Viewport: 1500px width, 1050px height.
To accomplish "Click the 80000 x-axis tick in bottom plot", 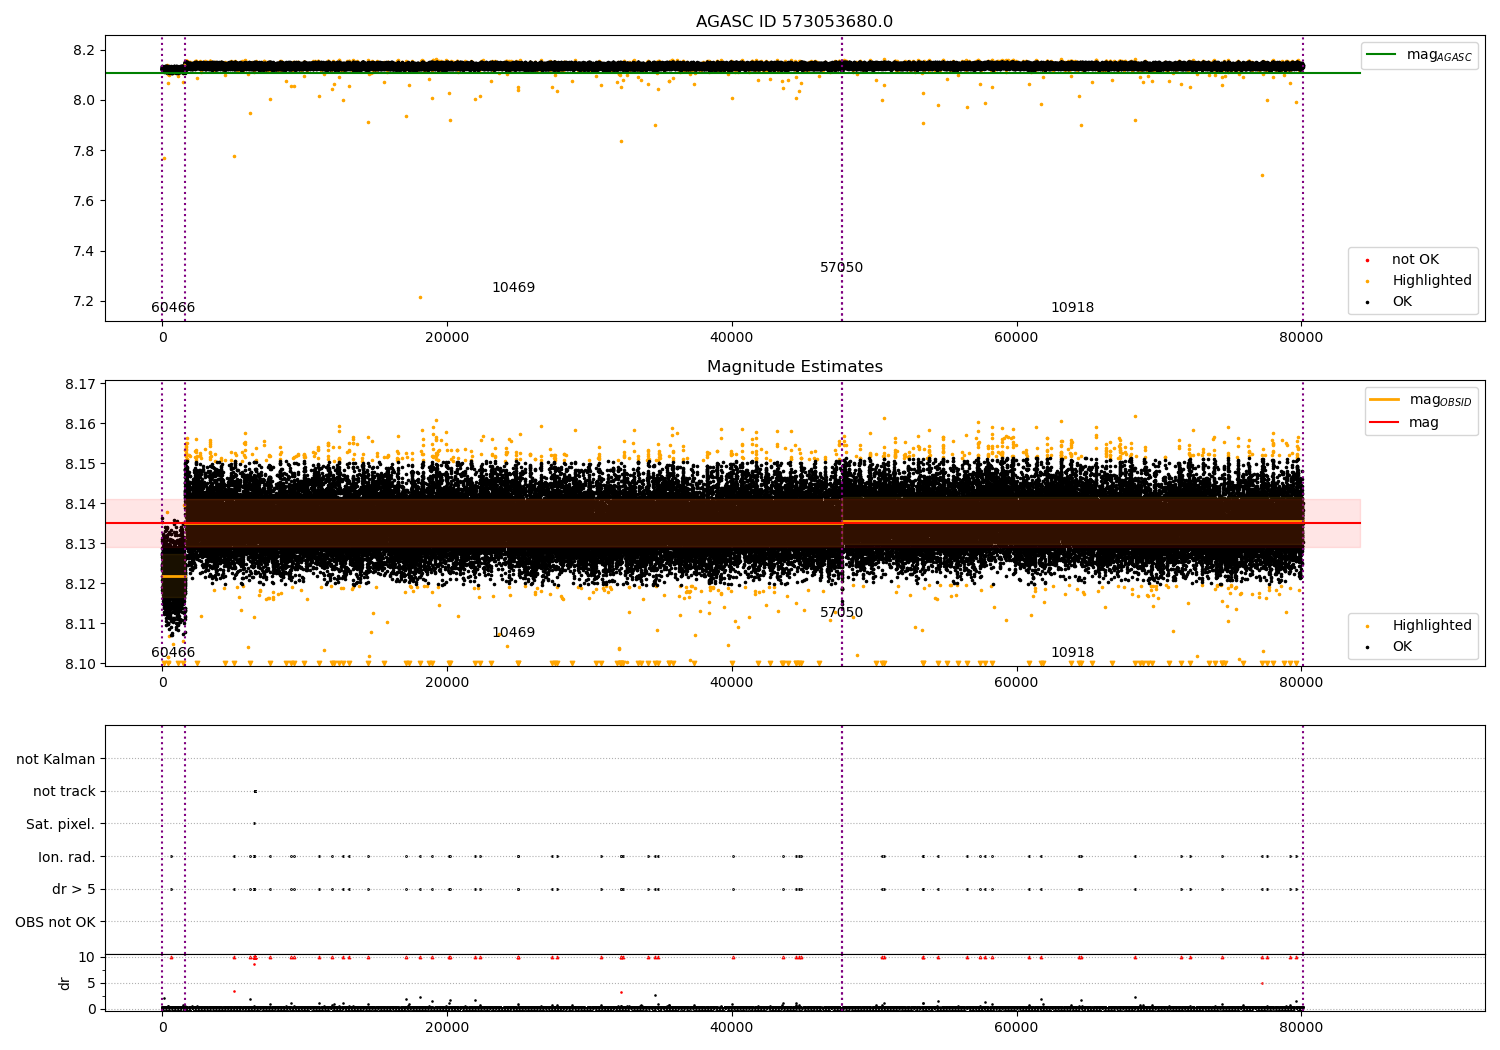I will click(x=1301, y=1028).
